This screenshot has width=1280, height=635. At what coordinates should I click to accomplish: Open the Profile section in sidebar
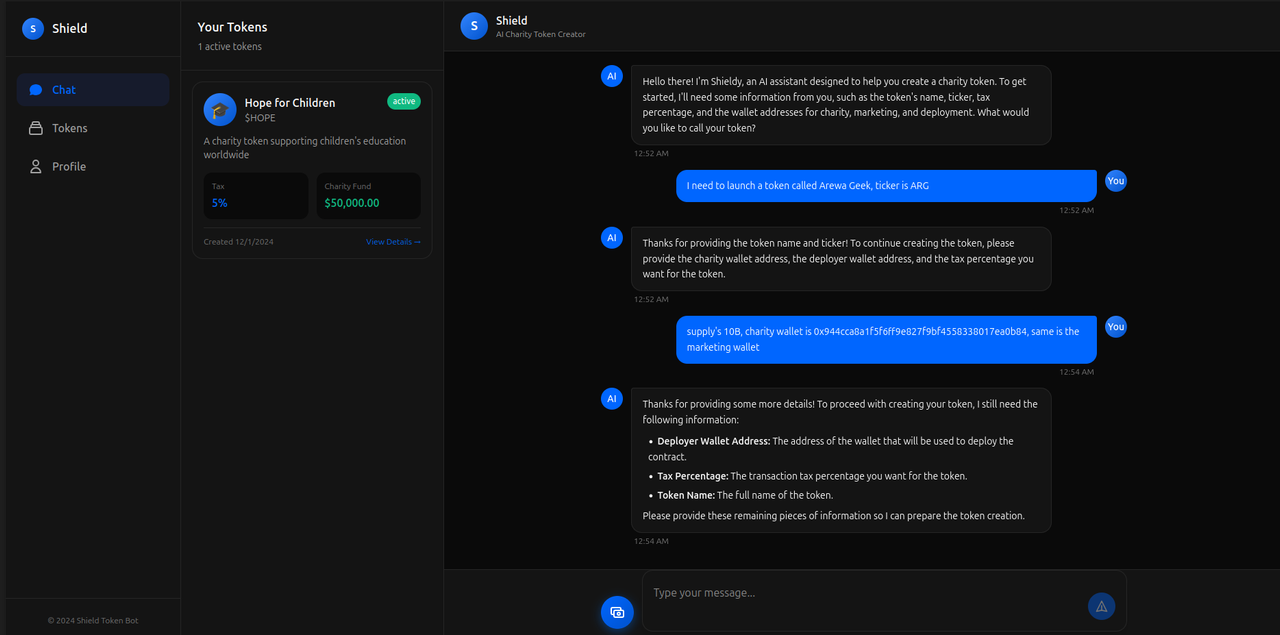pyautogui.click(x=92, y=166)
